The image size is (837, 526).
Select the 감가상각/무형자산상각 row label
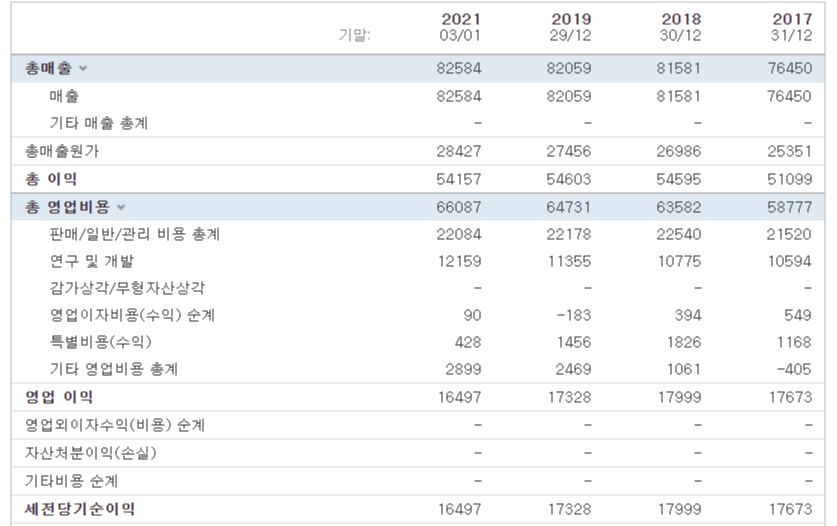127,288
